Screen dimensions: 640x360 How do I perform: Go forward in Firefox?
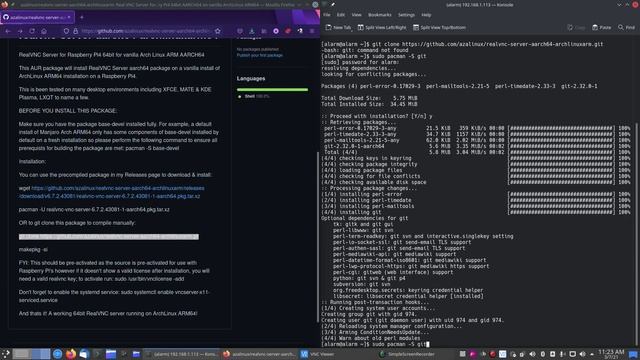click(20, 31)
